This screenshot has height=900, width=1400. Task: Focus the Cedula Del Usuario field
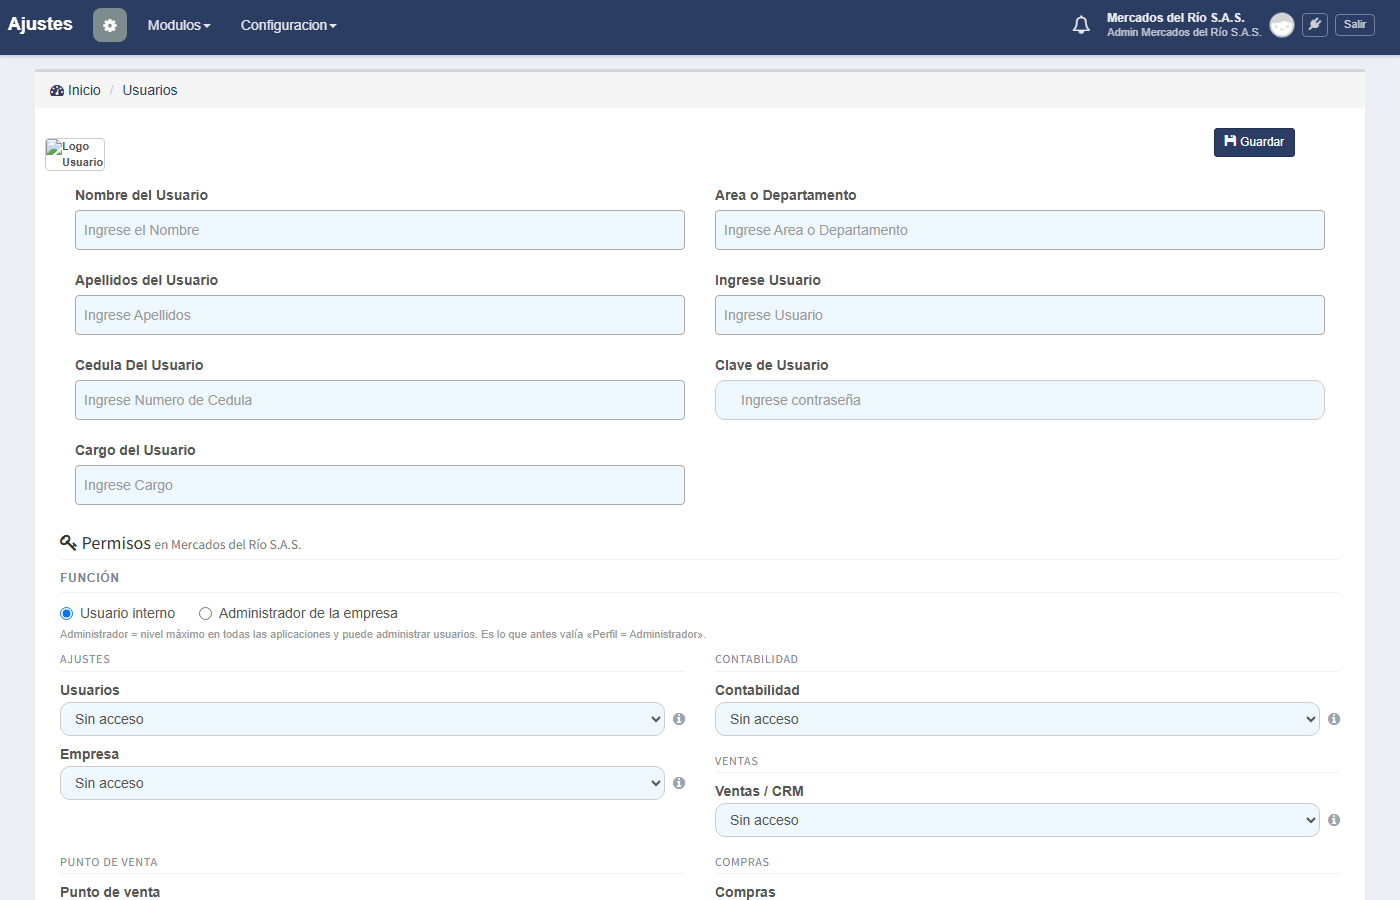380,400
